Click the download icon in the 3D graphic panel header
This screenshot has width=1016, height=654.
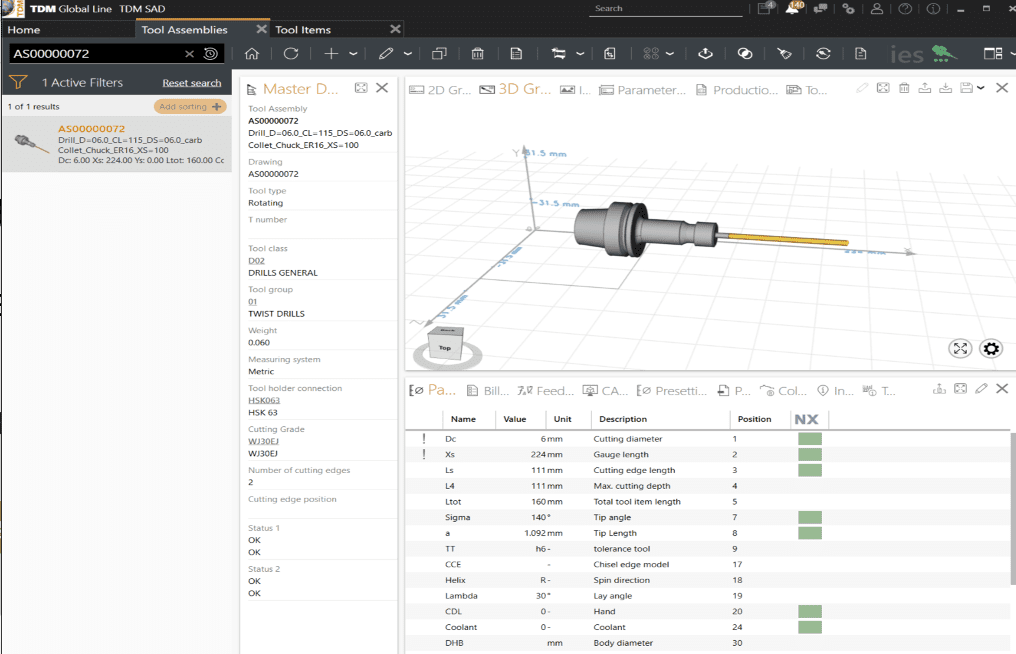tap(945, 88)
